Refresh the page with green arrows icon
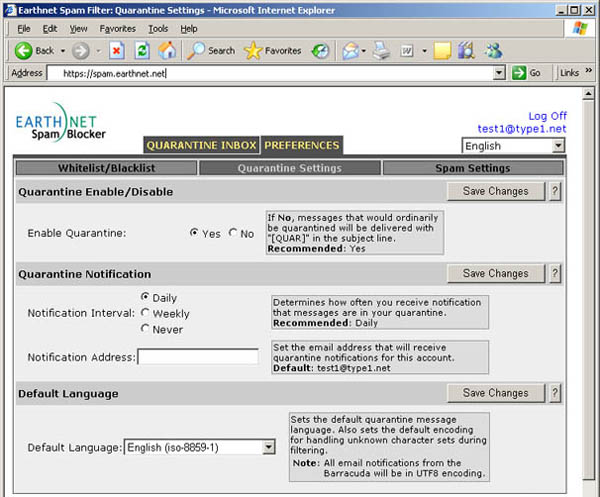Screen dimensions: 600x497 pyautogui.click(x=142, y=51)
